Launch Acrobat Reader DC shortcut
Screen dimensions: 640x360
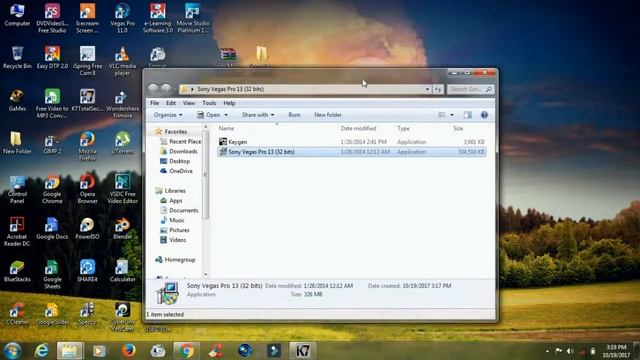17,232
